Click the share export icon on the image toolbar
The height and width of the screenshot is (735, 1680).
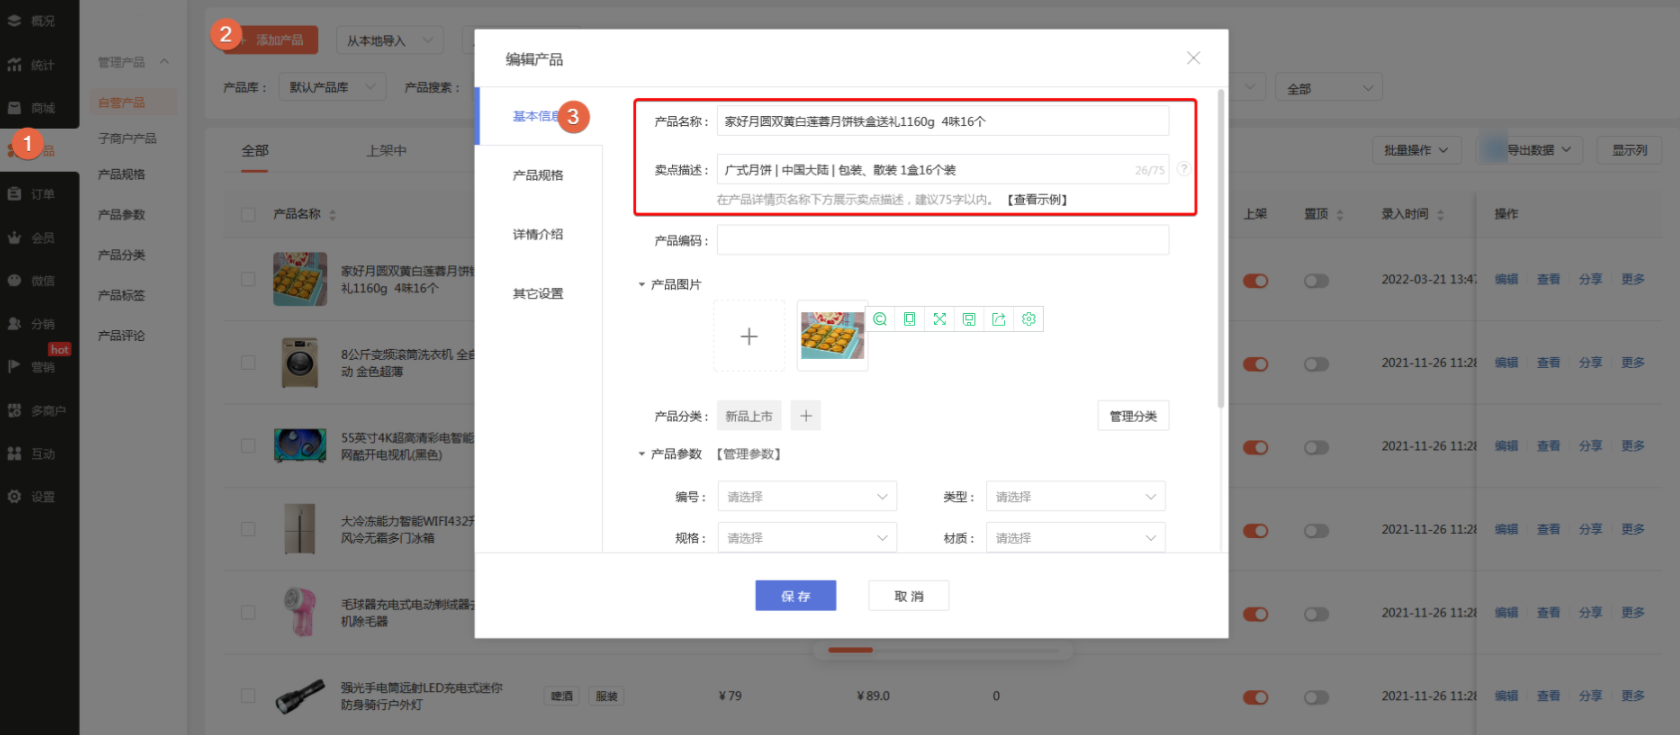pos(998,319)
